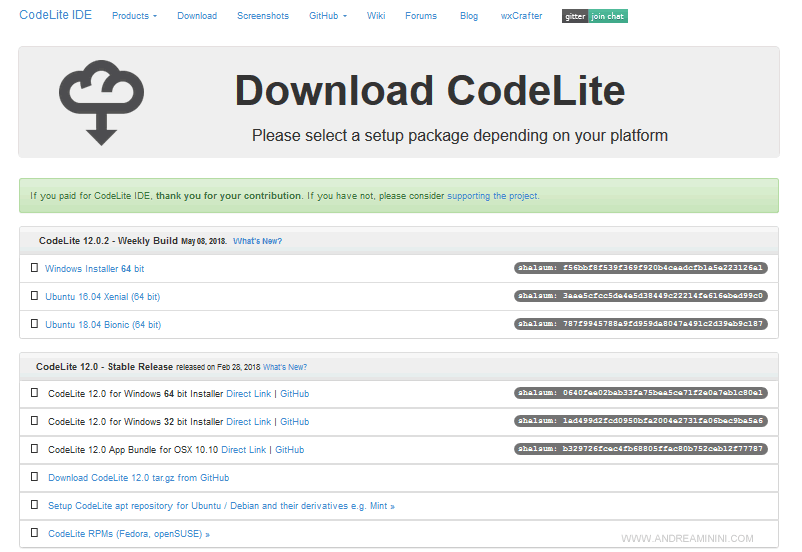Click the icon beside the apt repository entry
Screen dimensions: 802x552
tap(35, 506)
